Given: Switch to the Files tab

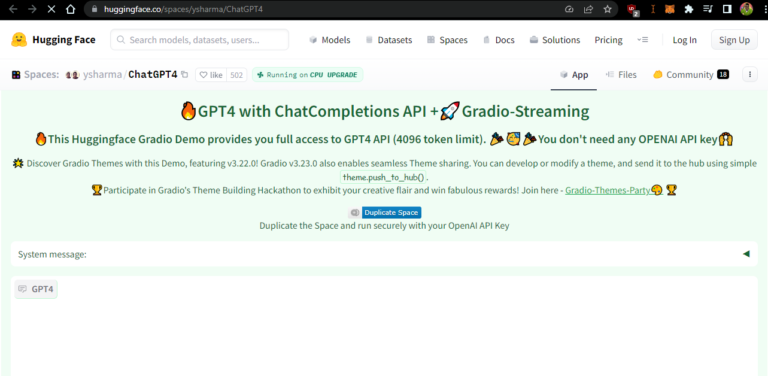Looking at the screenshot, I should coord(621,74).
